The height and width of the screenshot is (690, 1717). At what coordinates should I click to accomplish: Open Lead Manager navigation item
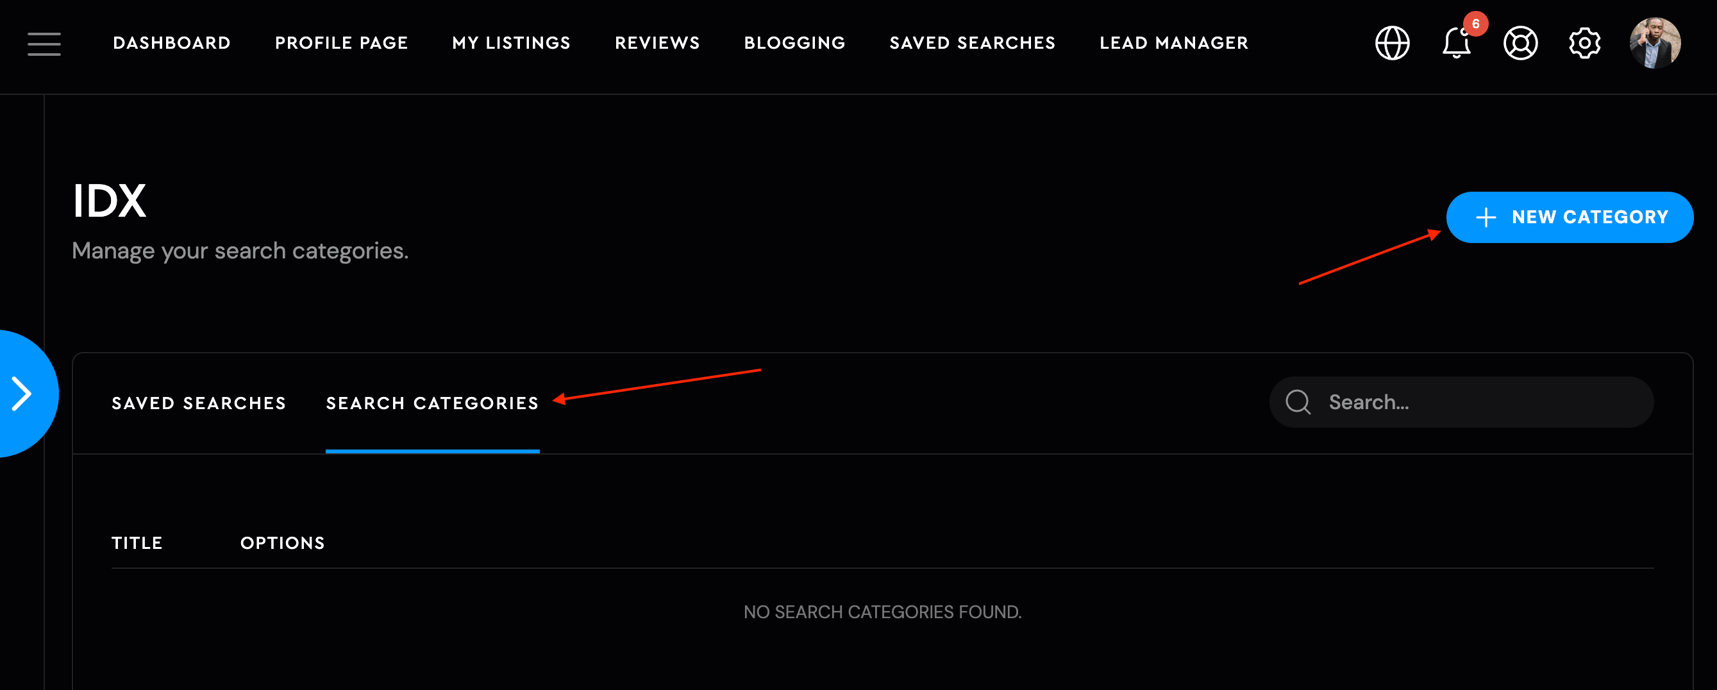(x=1174, y=43)
